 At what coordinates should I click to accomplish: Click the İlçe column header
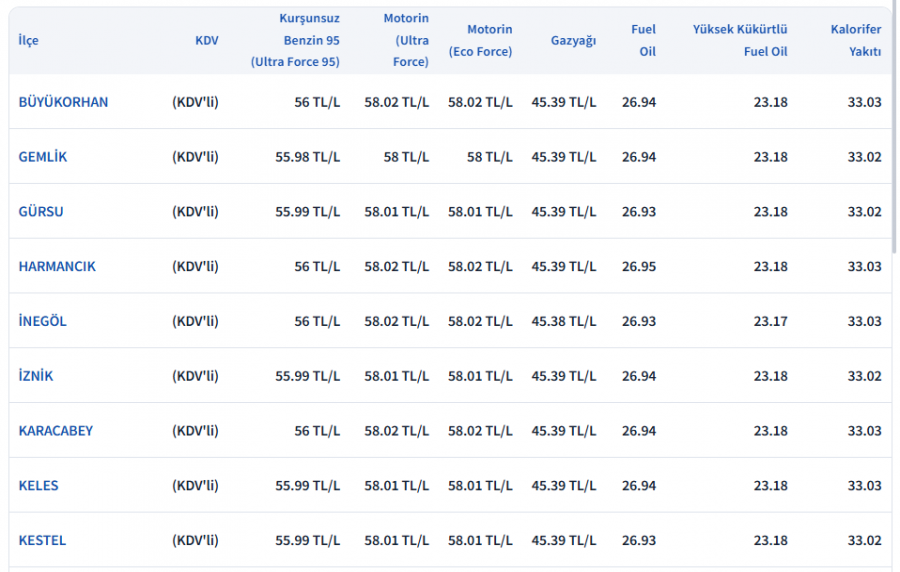[29, 41]
